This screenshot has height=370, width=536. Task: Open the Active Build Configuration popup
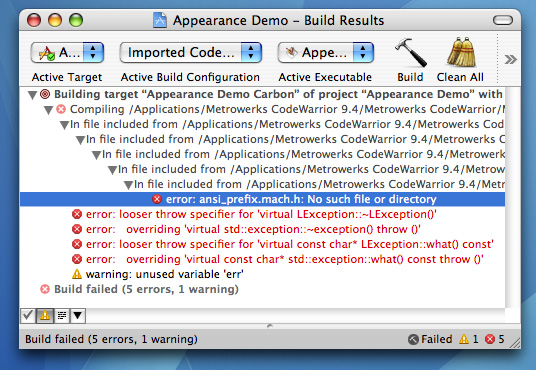pos(191,52)
